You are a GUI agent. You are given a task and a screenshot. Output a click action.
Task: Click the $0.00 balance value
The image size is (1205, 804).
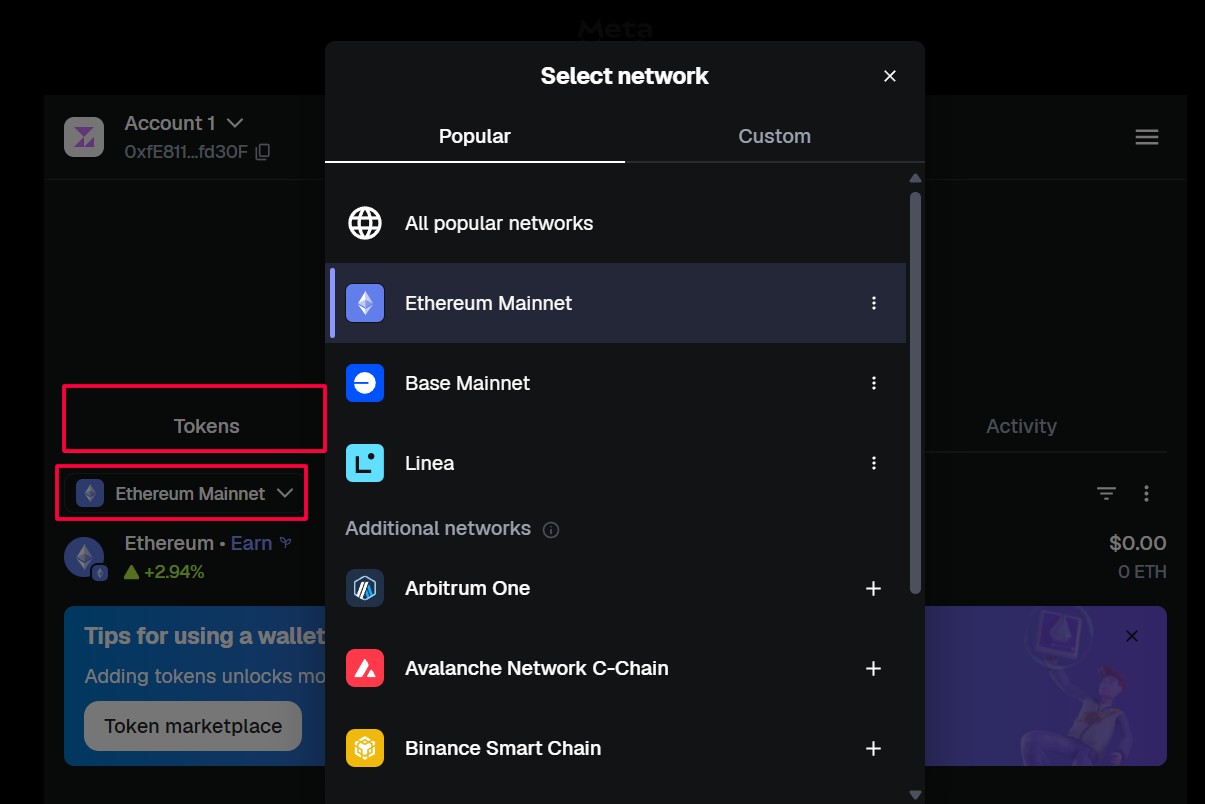click(1137, 543)
